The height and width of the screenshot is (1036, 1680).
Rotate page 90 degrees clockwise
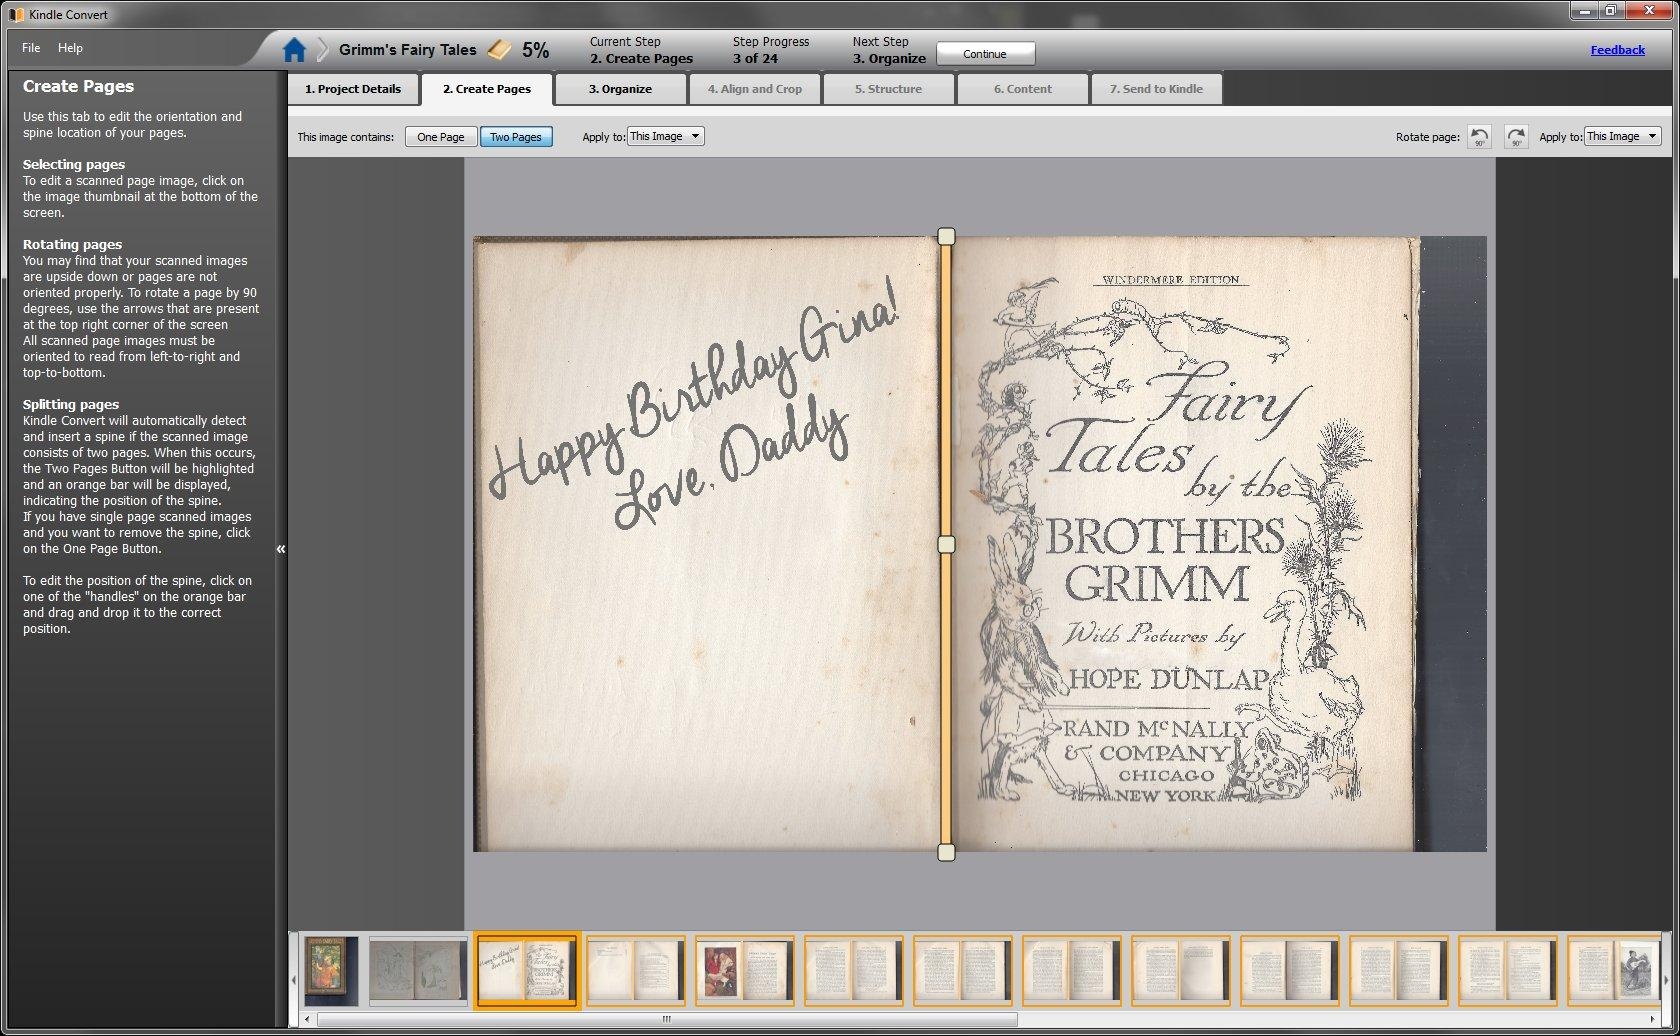click(1516, 137)
